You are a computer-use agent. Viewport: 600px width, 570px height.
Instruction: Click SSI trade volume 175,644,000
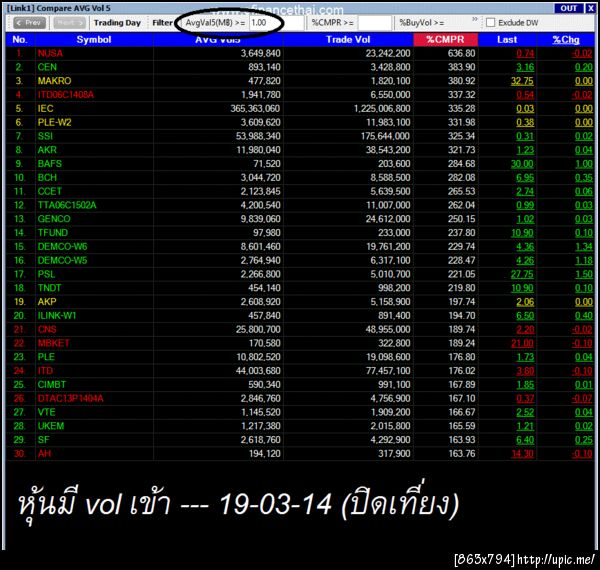point(385,136)
